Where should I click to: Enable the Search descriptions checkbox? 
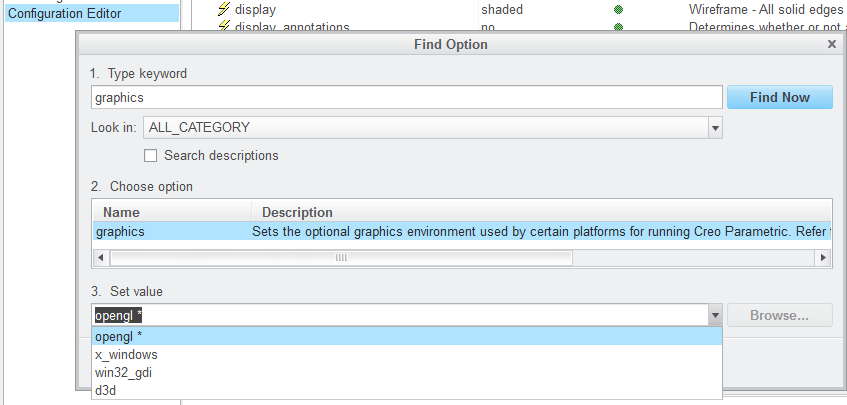151,156
